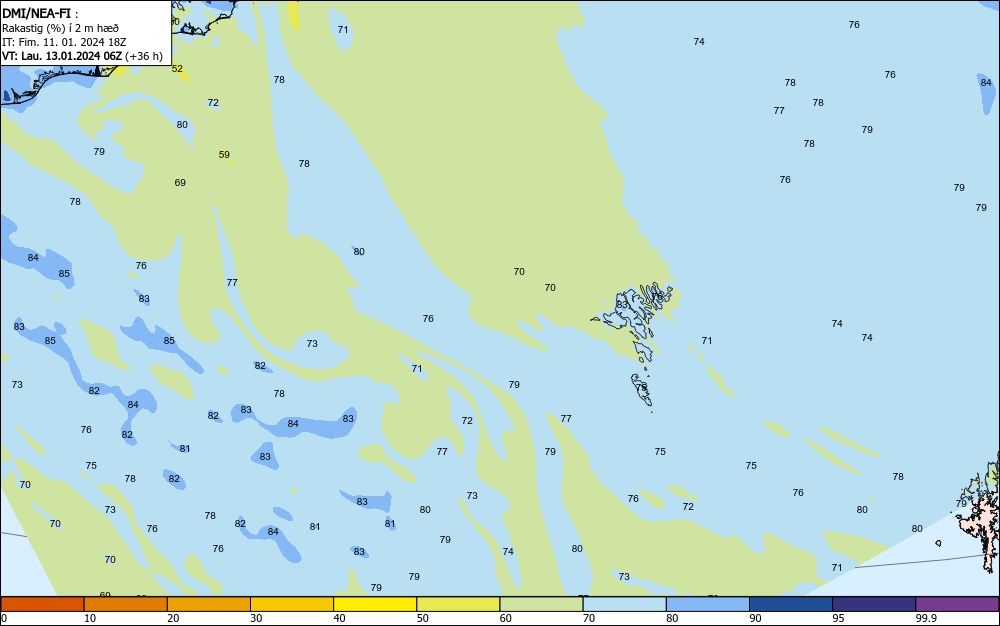Pick the light green 60–70 legend swatch
This screenshot has width=1000, height=626.
[541, 604]
